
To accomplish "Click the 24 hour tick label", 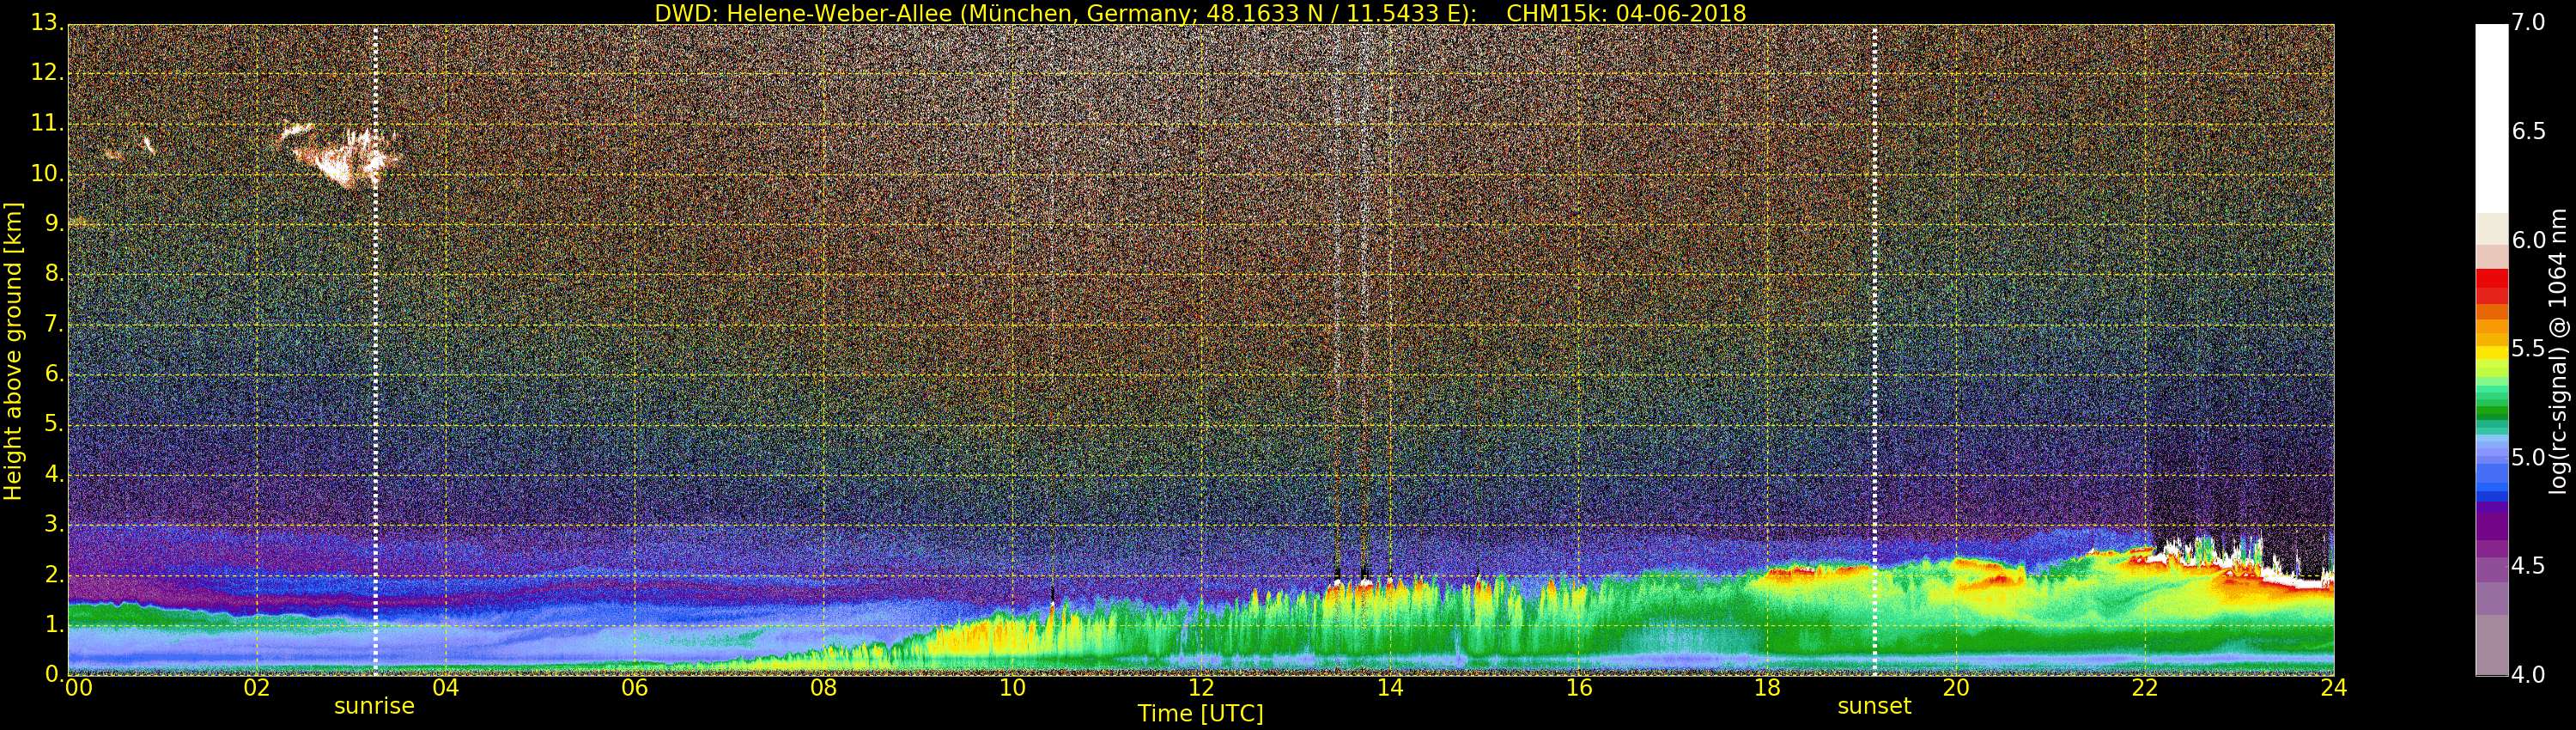I will click(2334, 688).
